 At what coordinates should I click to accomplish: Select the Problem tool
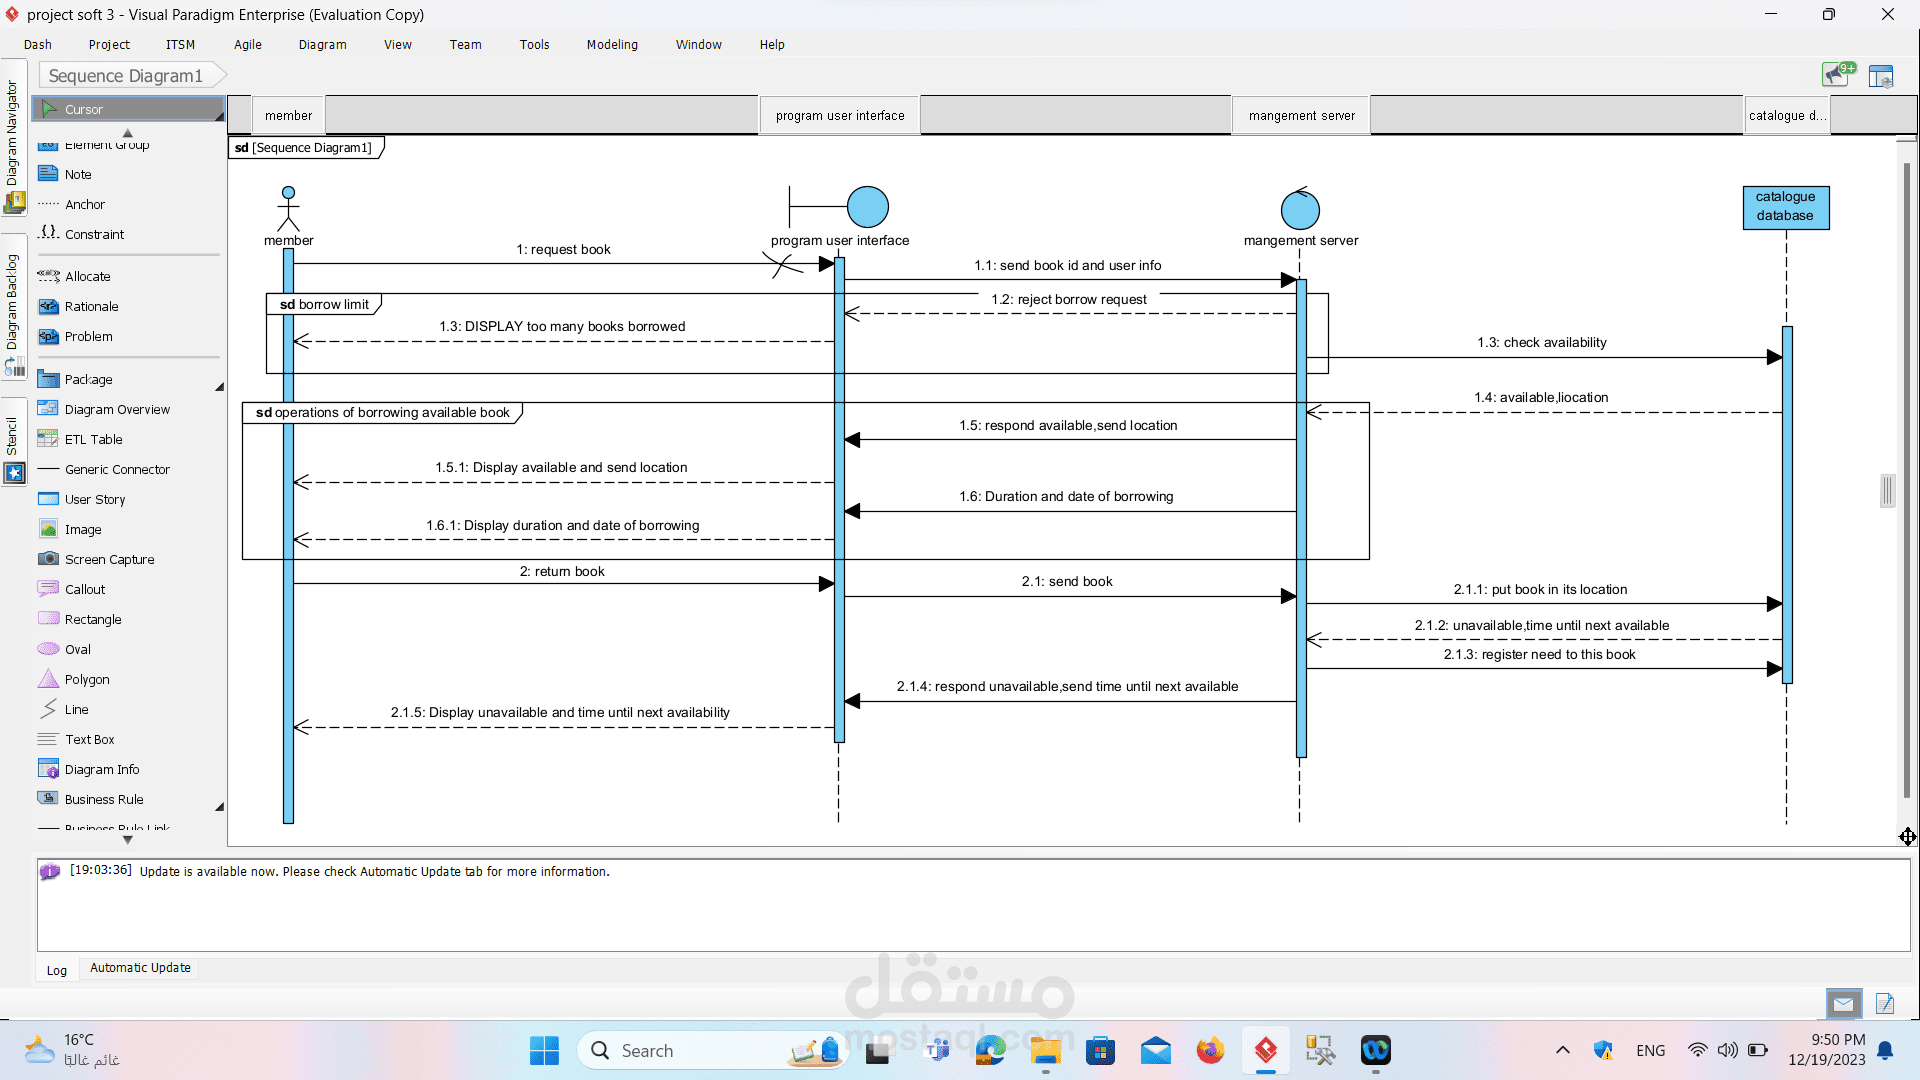click(x=87, y=336)
